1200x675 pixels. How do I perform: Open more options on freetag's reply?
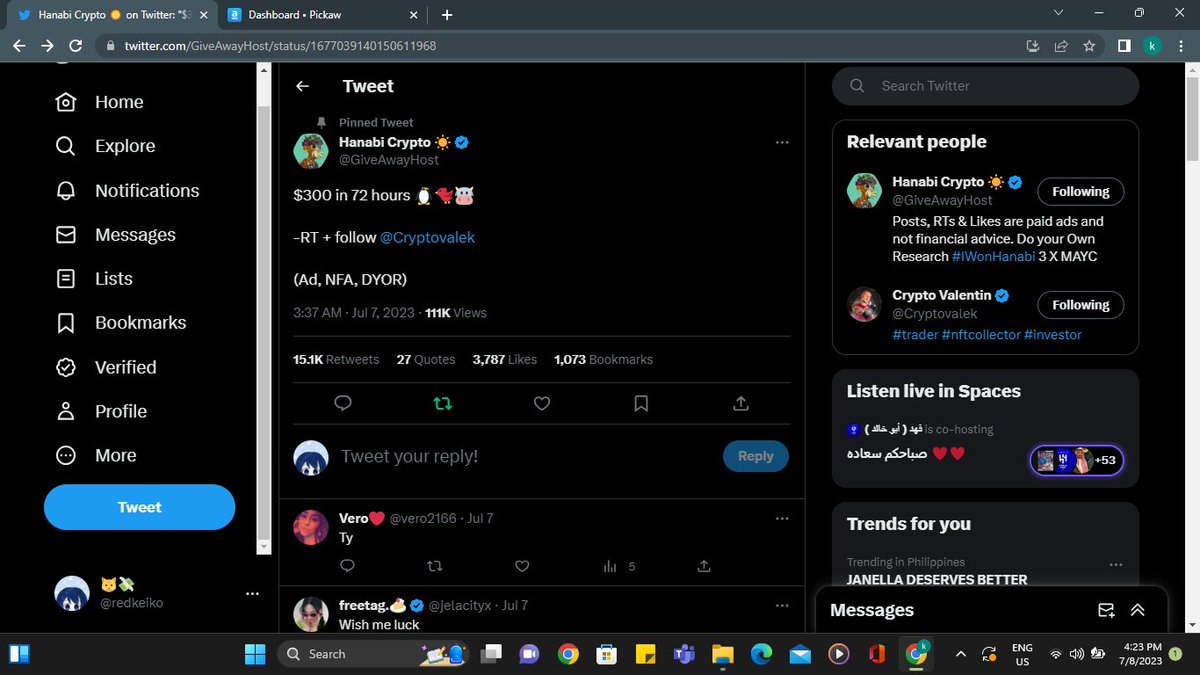(782, 605)
